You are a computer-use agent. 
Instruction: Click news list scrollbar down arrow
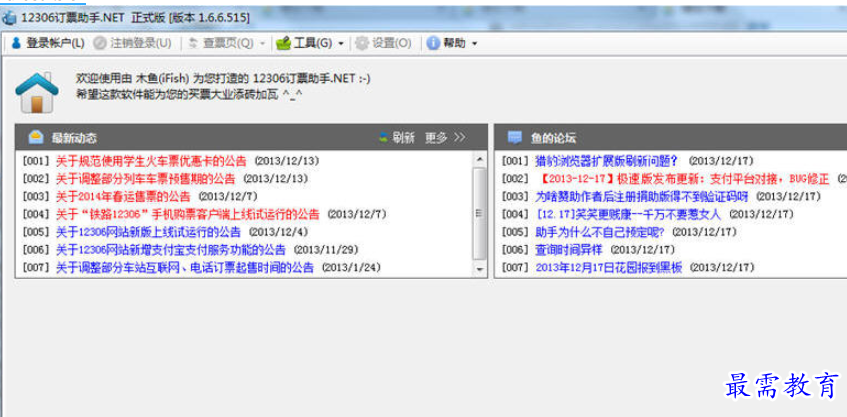pyautogui.click(x=479, y=268)
